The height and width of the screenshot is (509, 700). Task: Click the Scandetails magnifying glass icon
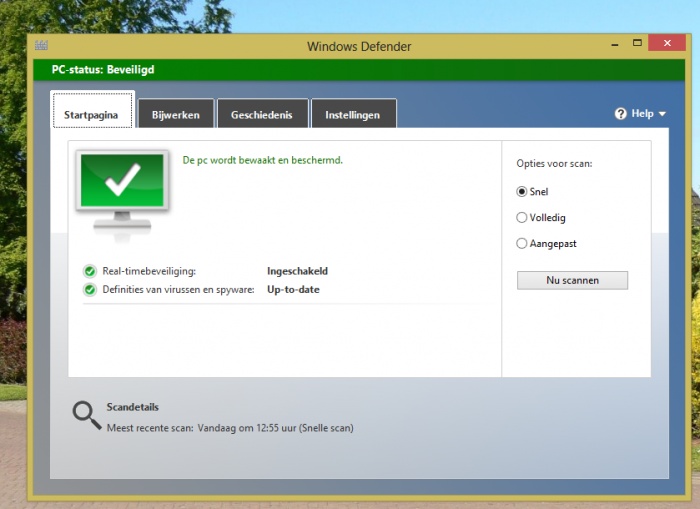coord(86,415)
